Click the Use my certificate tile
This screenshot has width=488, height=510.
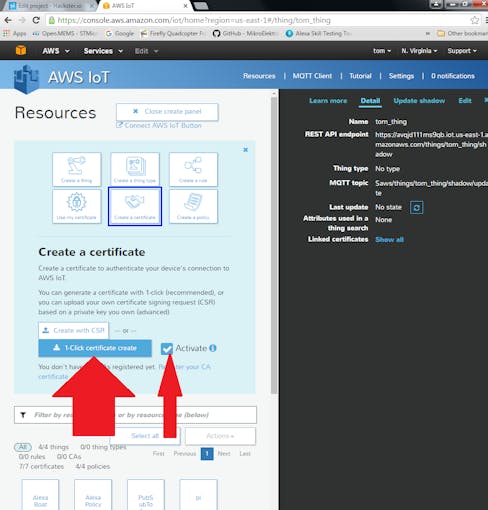(x=77, y=206)
